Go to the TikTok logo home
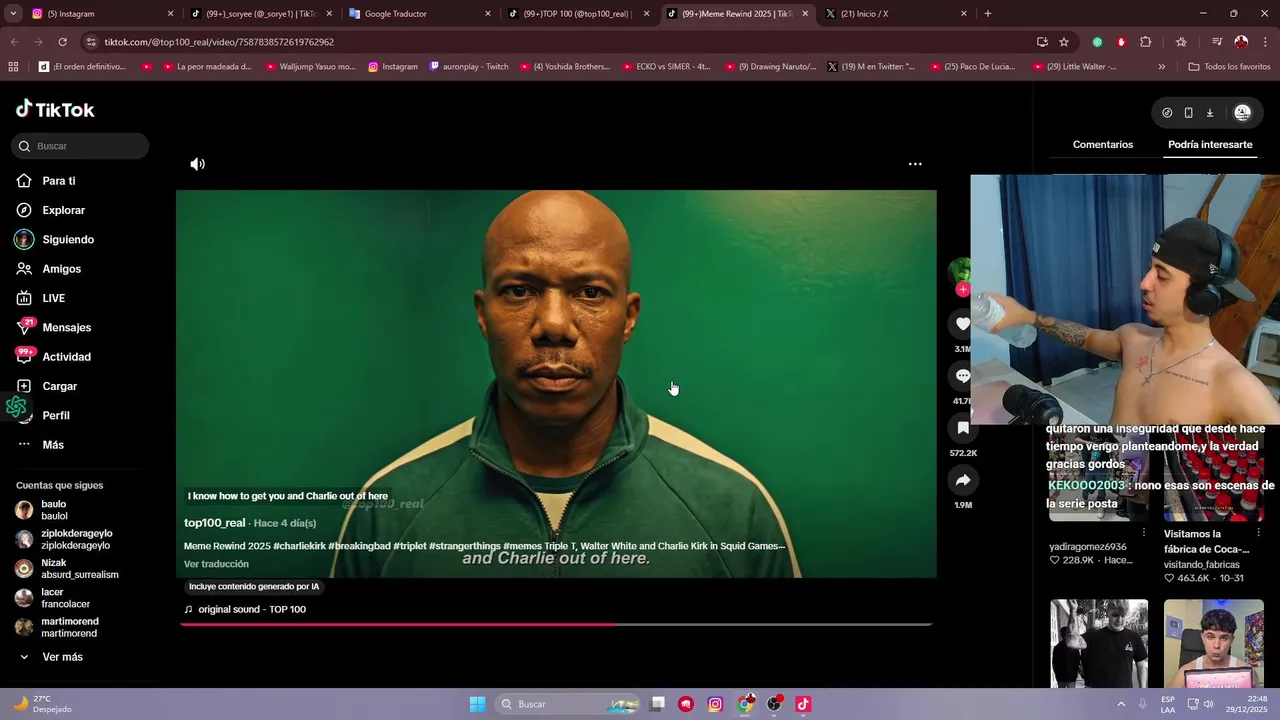1280x720 pixels. pyautogui.click(x=56, y=109)
